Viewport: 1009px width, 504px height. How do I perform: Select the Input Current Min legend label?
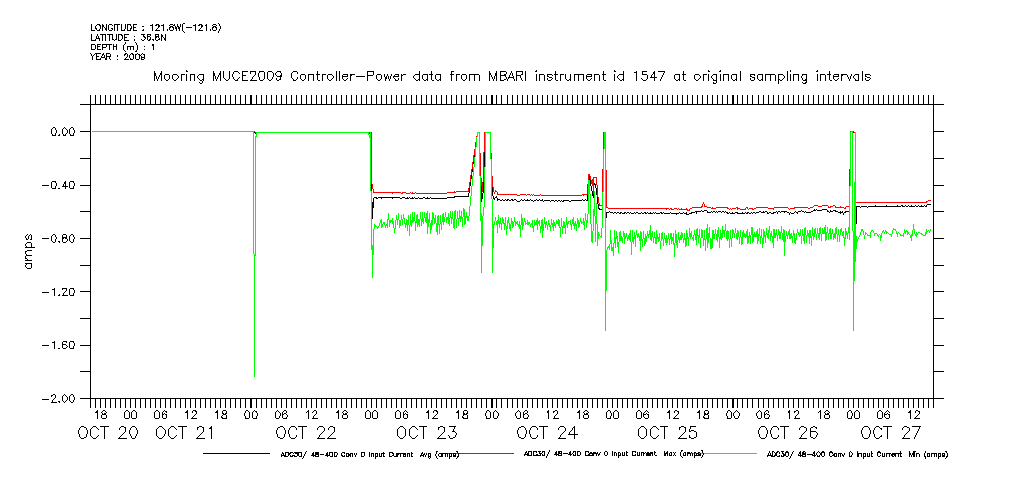[856, 454]
